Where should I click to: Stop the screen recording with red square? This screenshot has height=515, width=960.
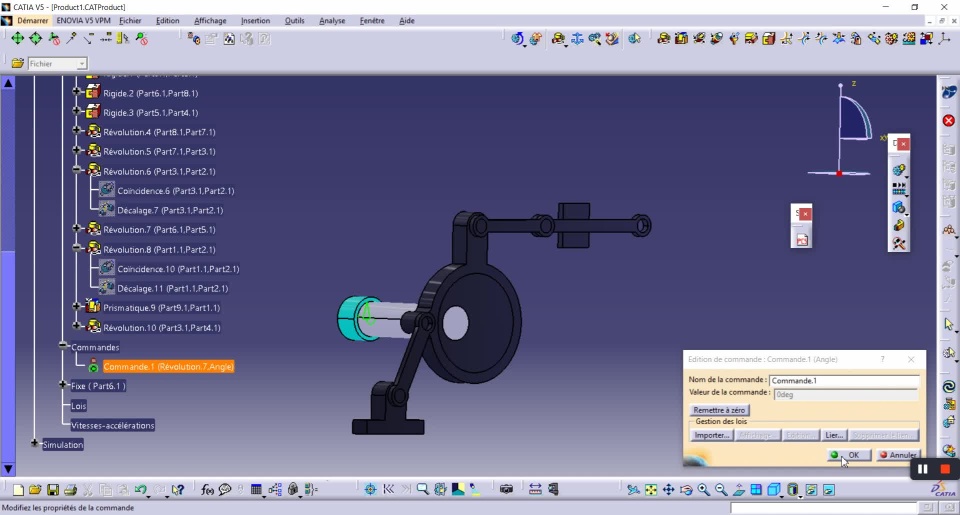pos(945,469)
